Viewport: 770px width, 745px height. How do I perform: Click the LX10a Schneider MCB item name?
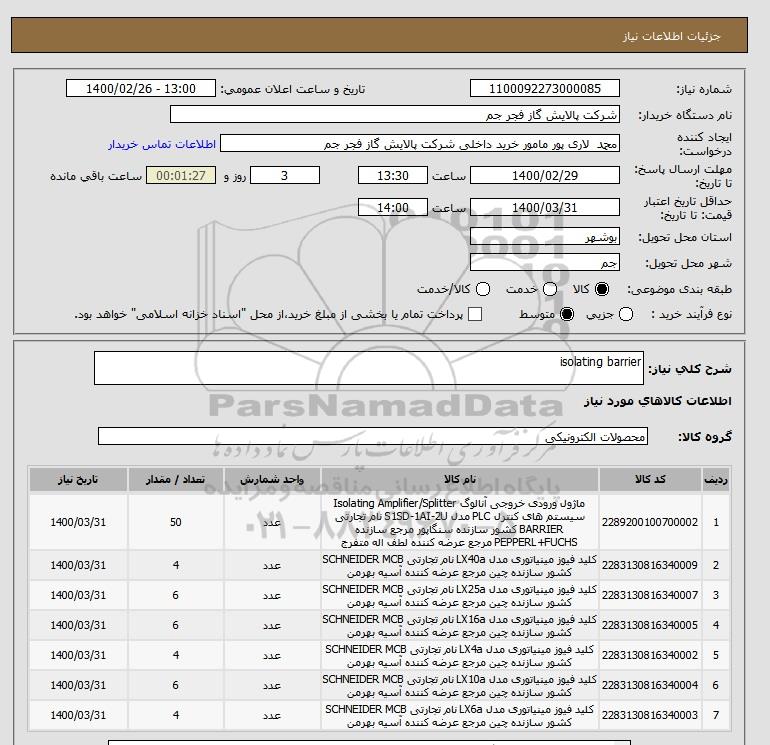point(460,686)
